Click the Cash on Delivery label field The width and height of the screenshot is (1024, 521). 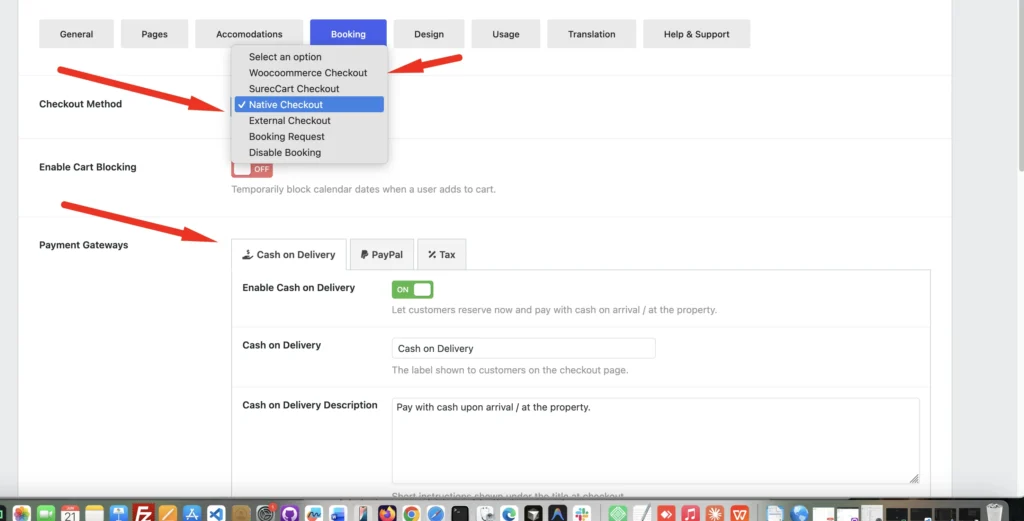coord(523,348)
